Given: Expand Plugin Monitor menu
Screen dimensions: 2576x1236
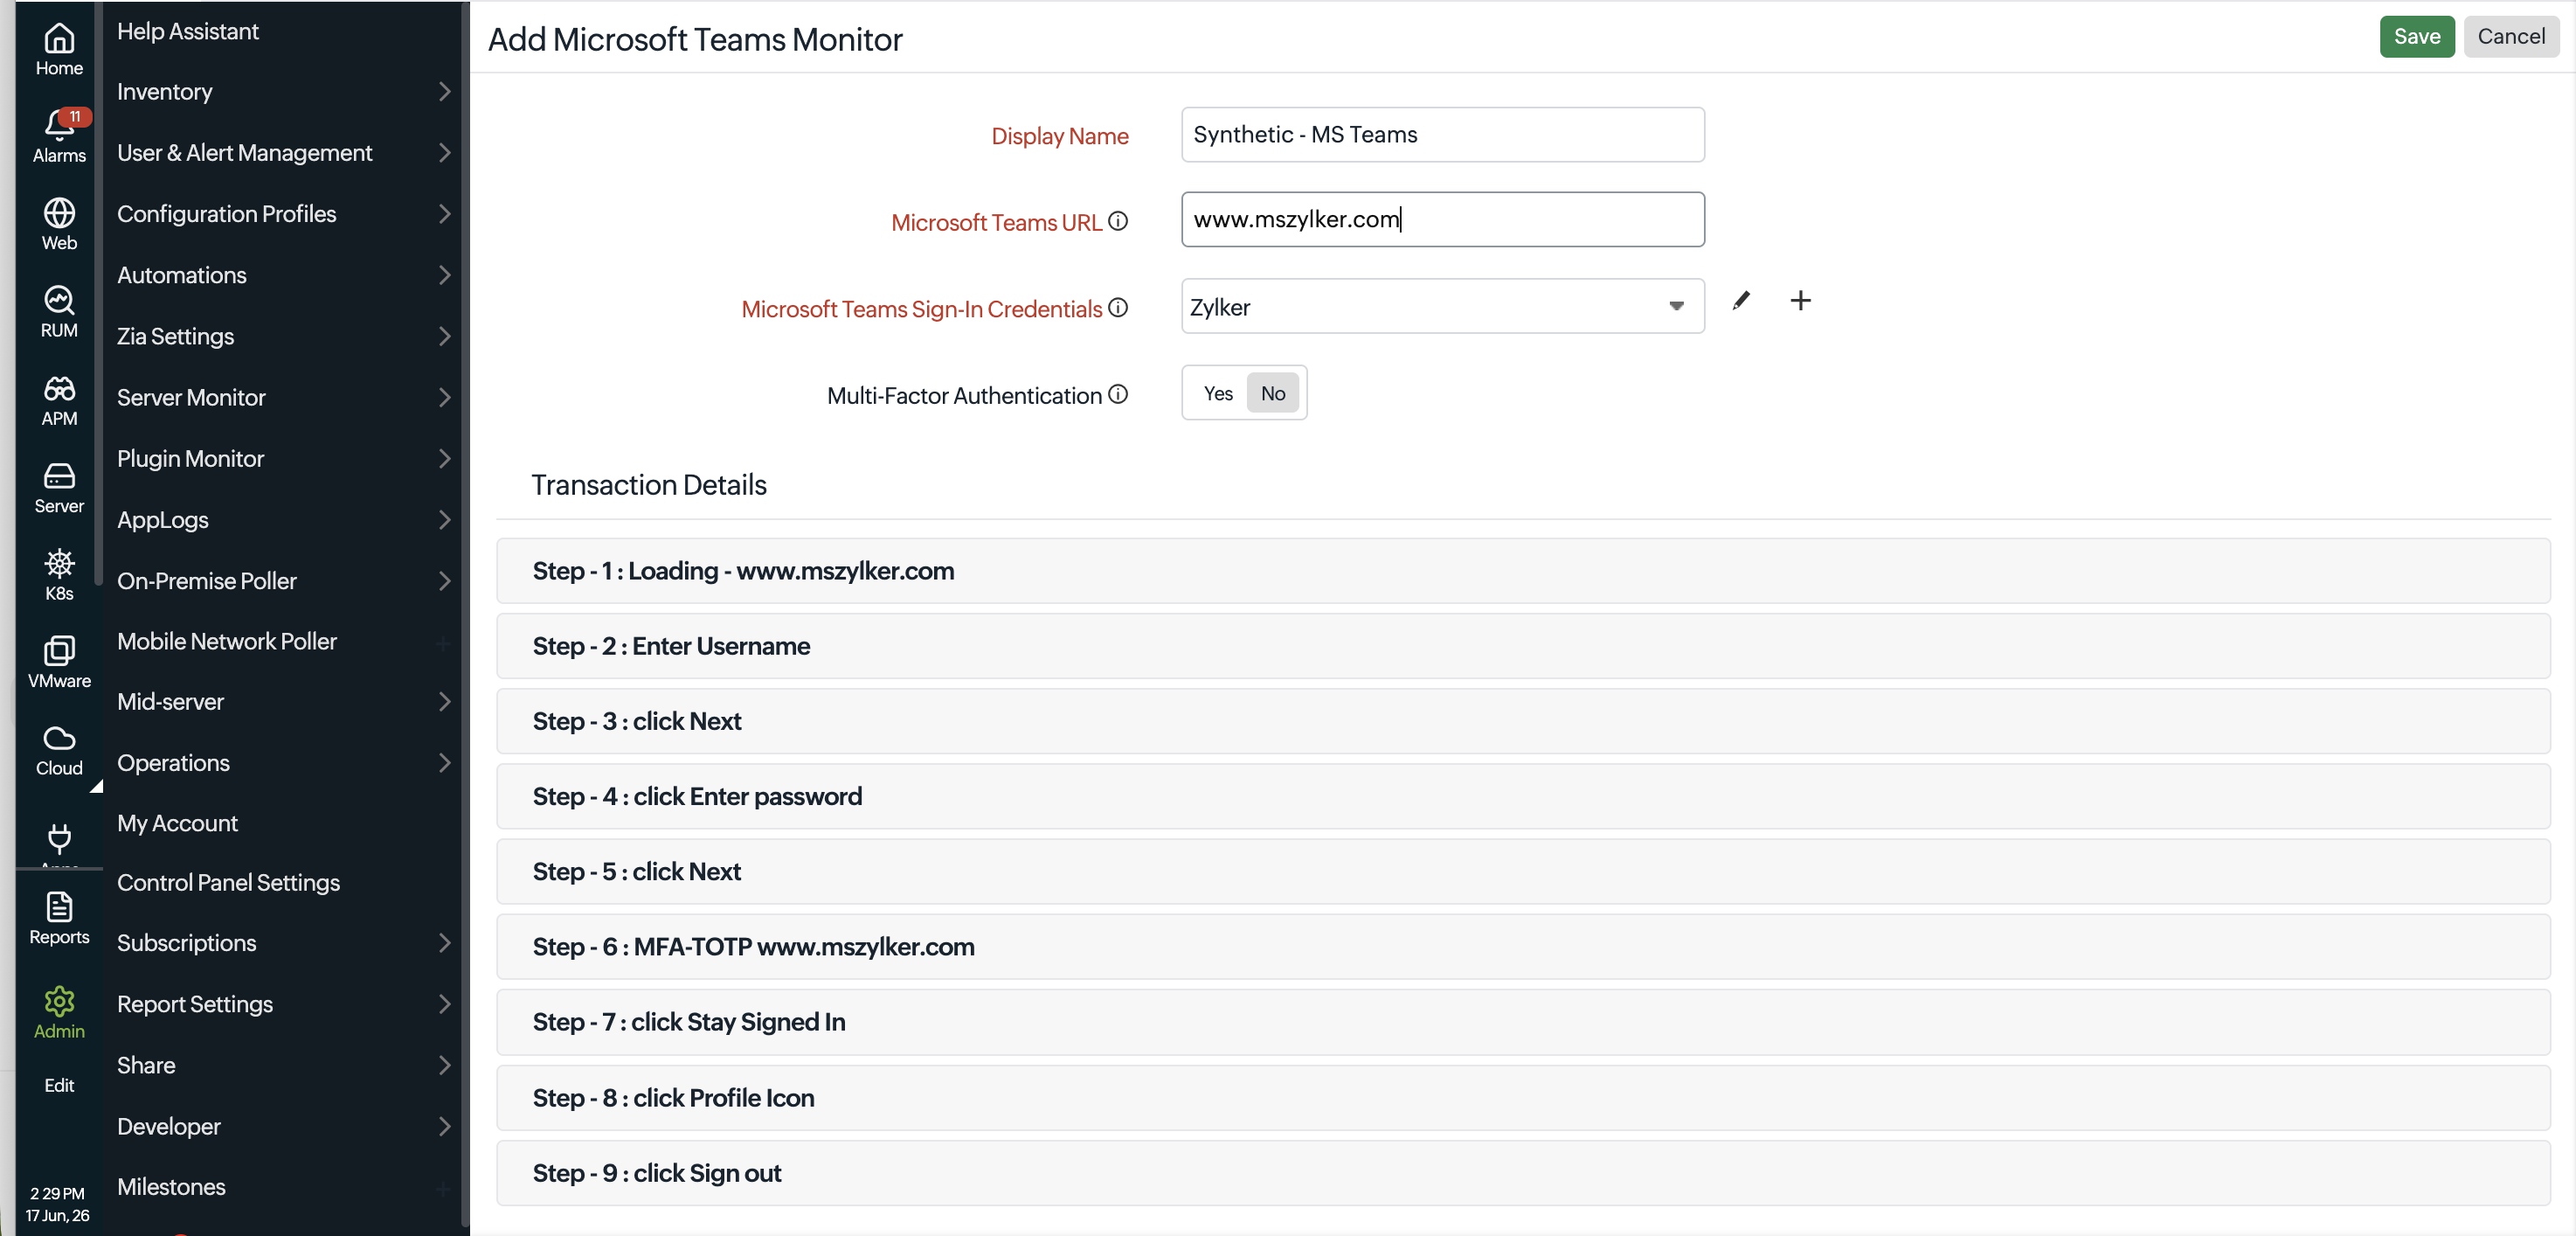Looking at the screenshot, I should pyautogui.click(x=283, y=458).
